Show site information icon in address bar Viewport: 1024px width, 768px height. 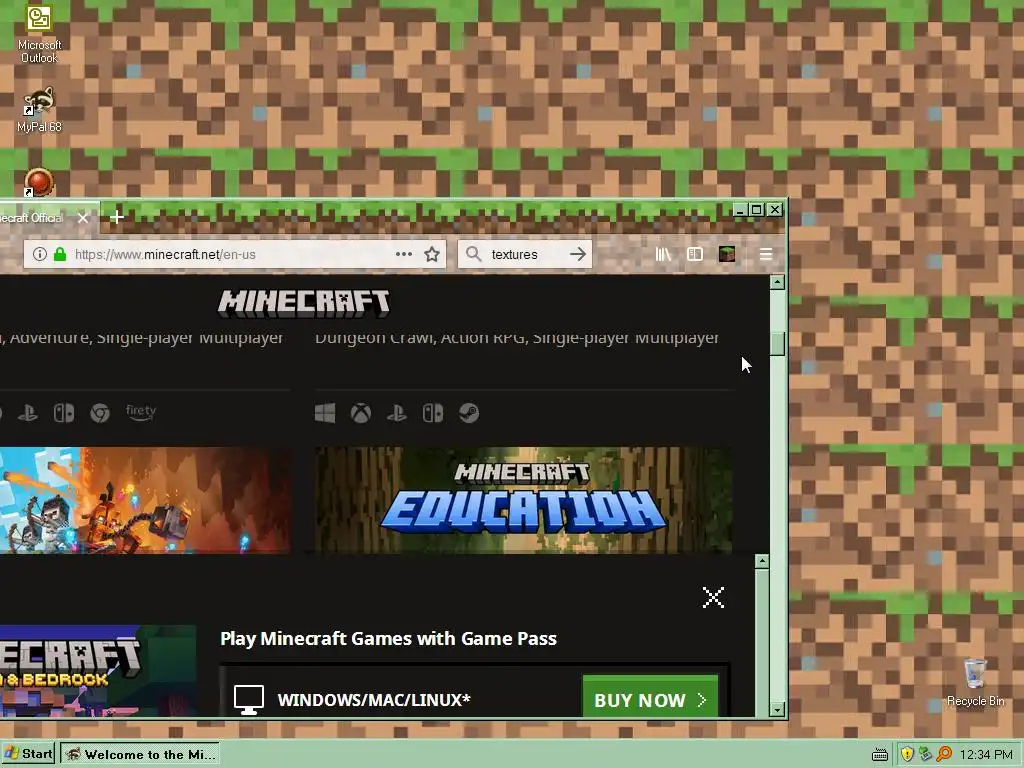coord(40,254)
